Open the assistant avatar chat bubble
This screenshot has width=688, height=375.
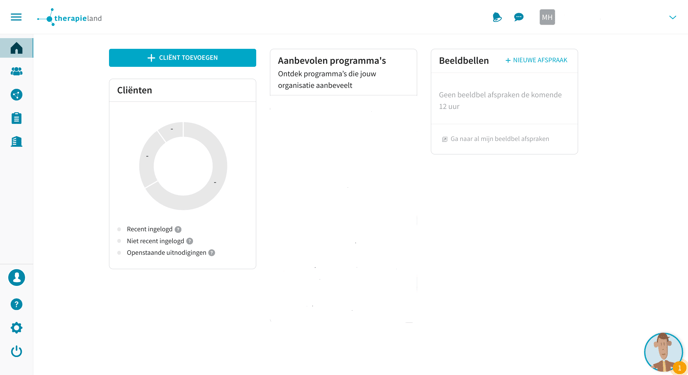pos(663,352)
